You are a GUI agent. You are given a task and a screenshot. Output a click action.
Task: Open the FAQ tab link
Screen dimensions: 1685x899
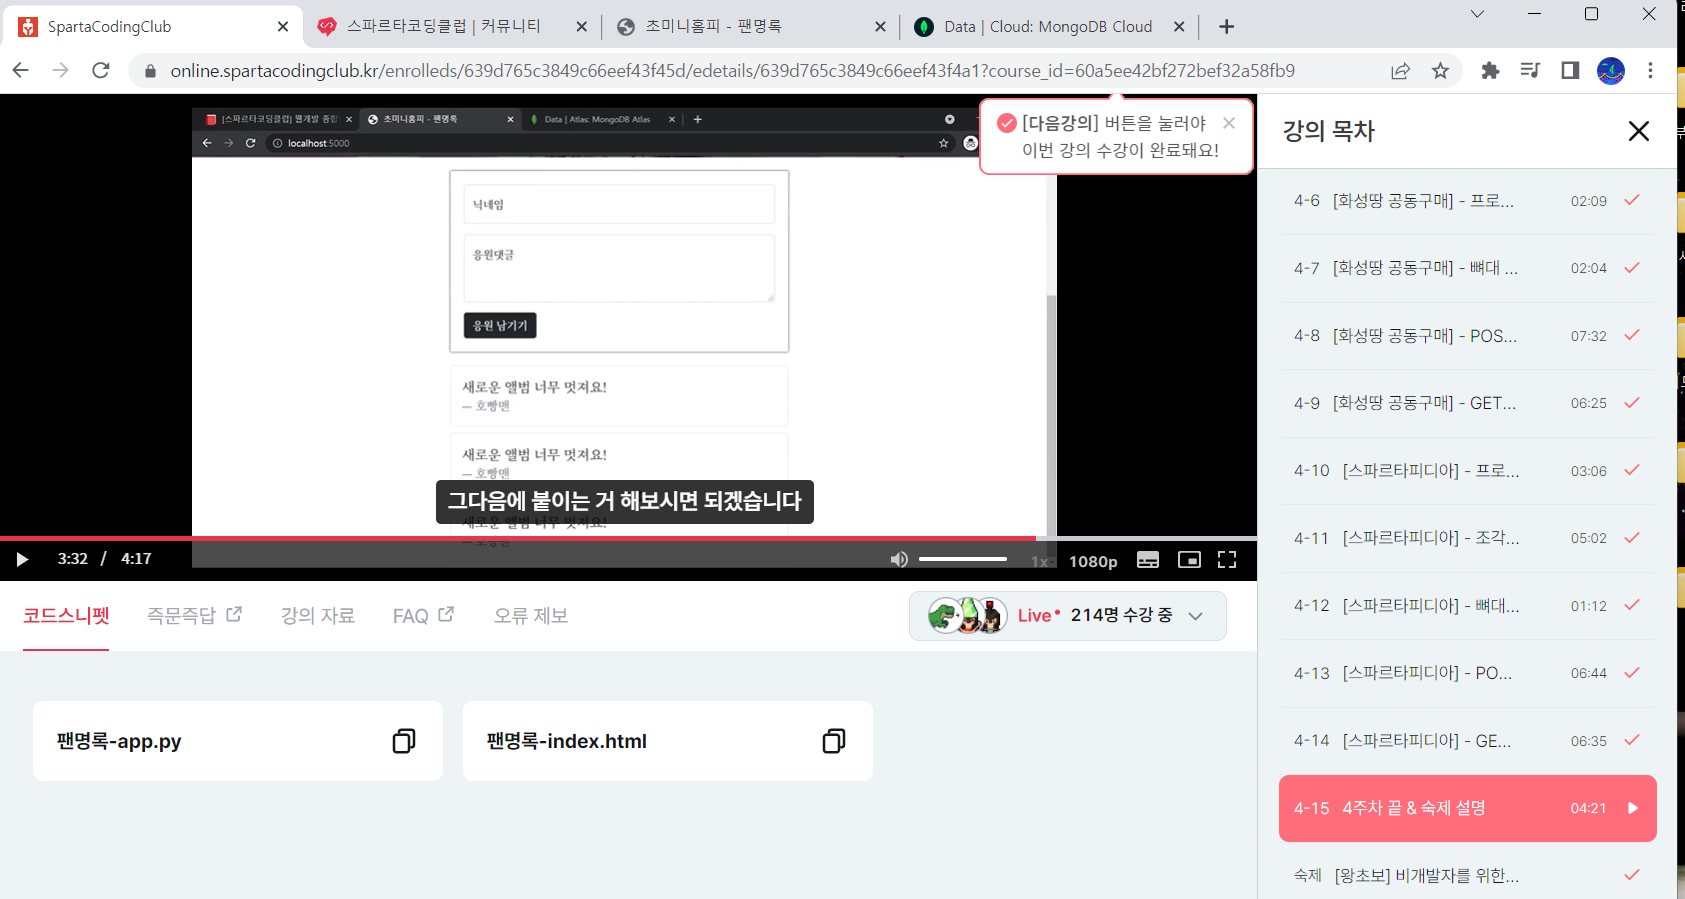[x=423, y=616]
